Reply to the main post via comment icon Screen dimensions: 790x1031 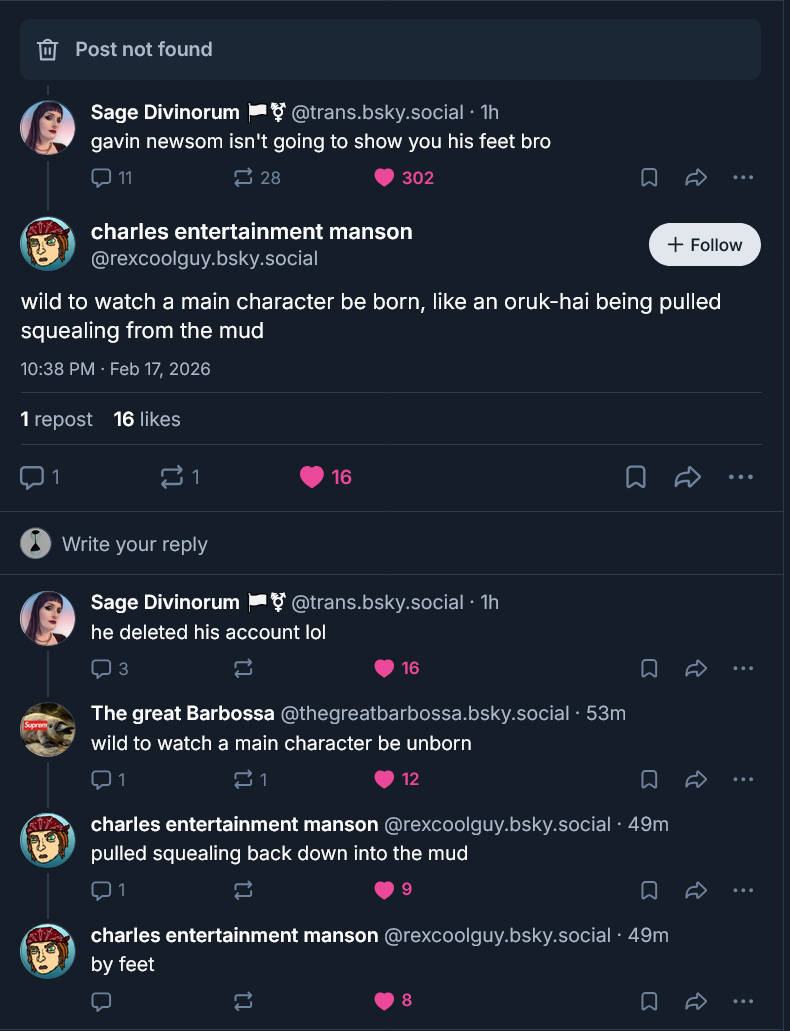[x=33, y=478]
